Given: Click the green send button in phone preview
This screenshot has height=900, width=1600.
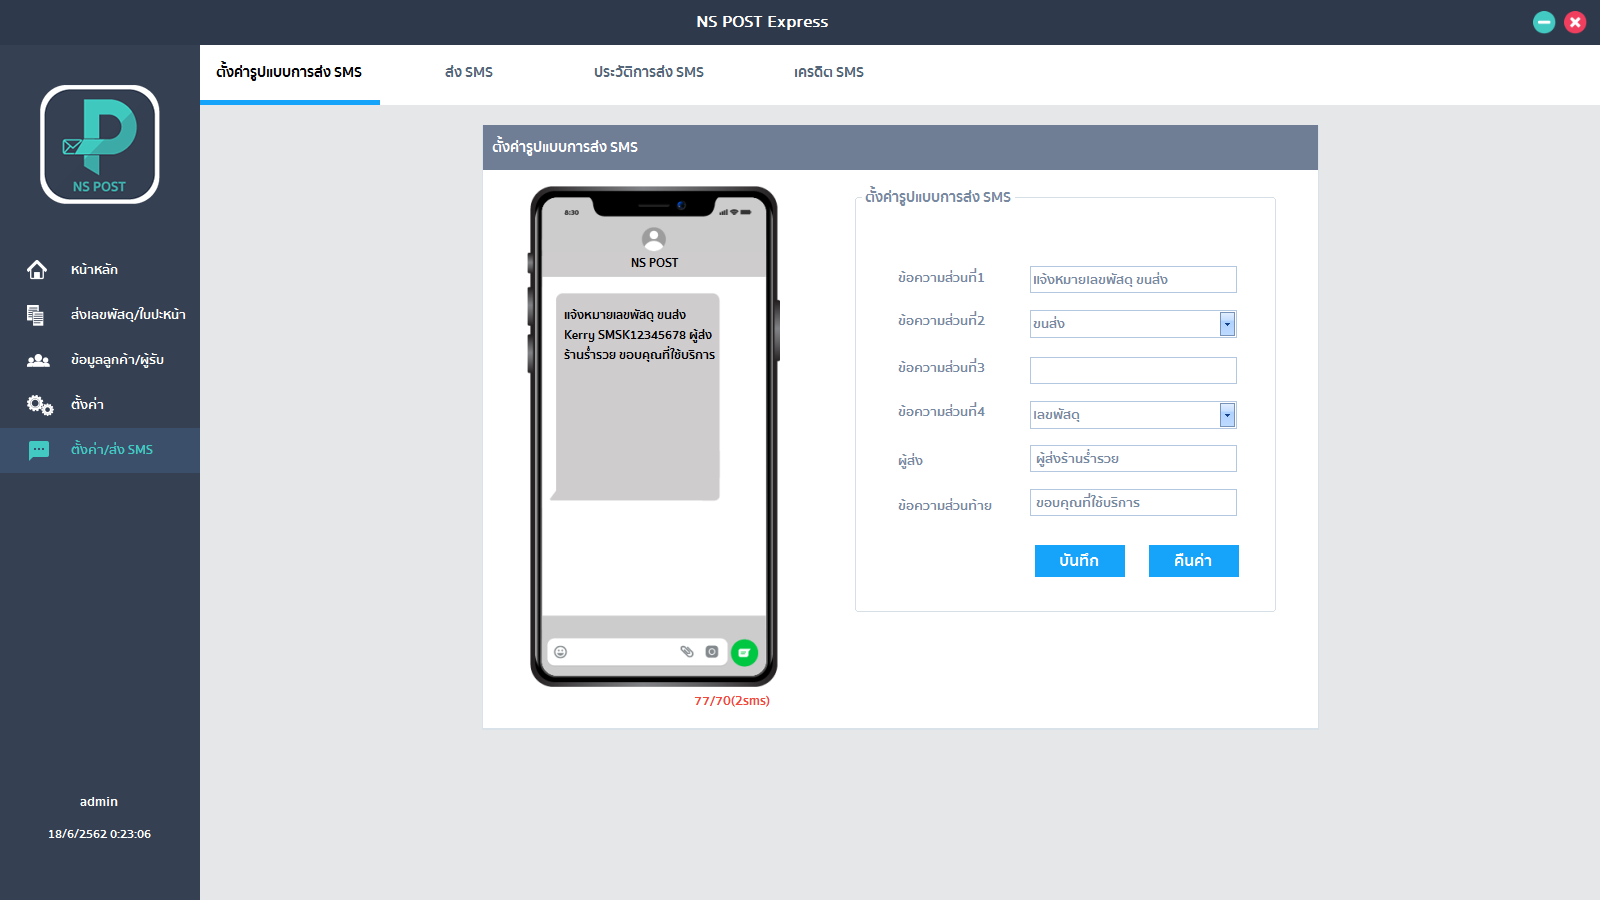Looking at the screenshot, I should [744, 653].
